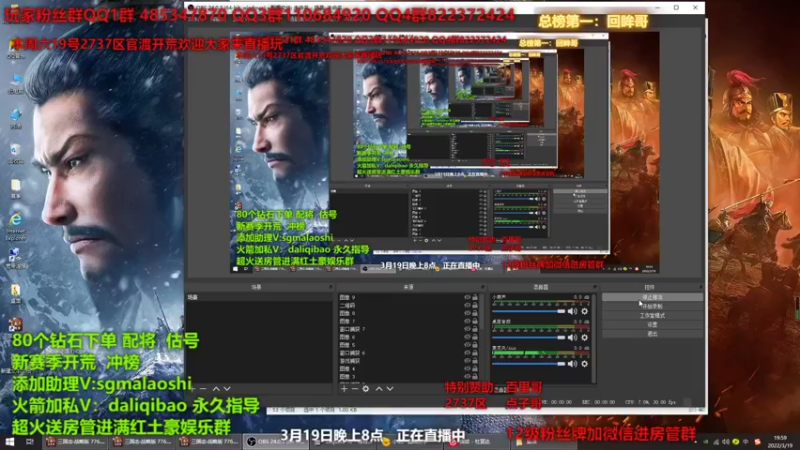Click 退出 exit button in controls
The image size is (800, 450).
point(652,334)
